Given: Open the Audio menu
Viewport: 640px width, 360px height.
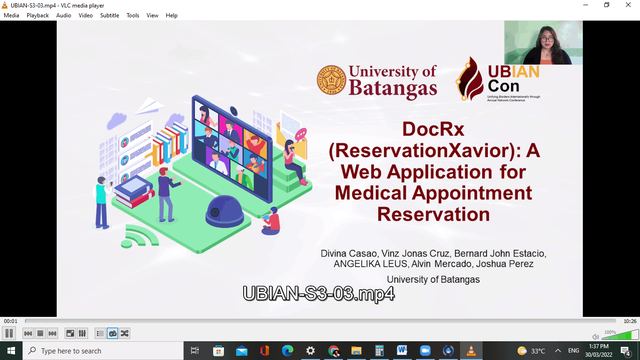Looking at the screenshot, I should pyautogui.click(x=63, y=16).
